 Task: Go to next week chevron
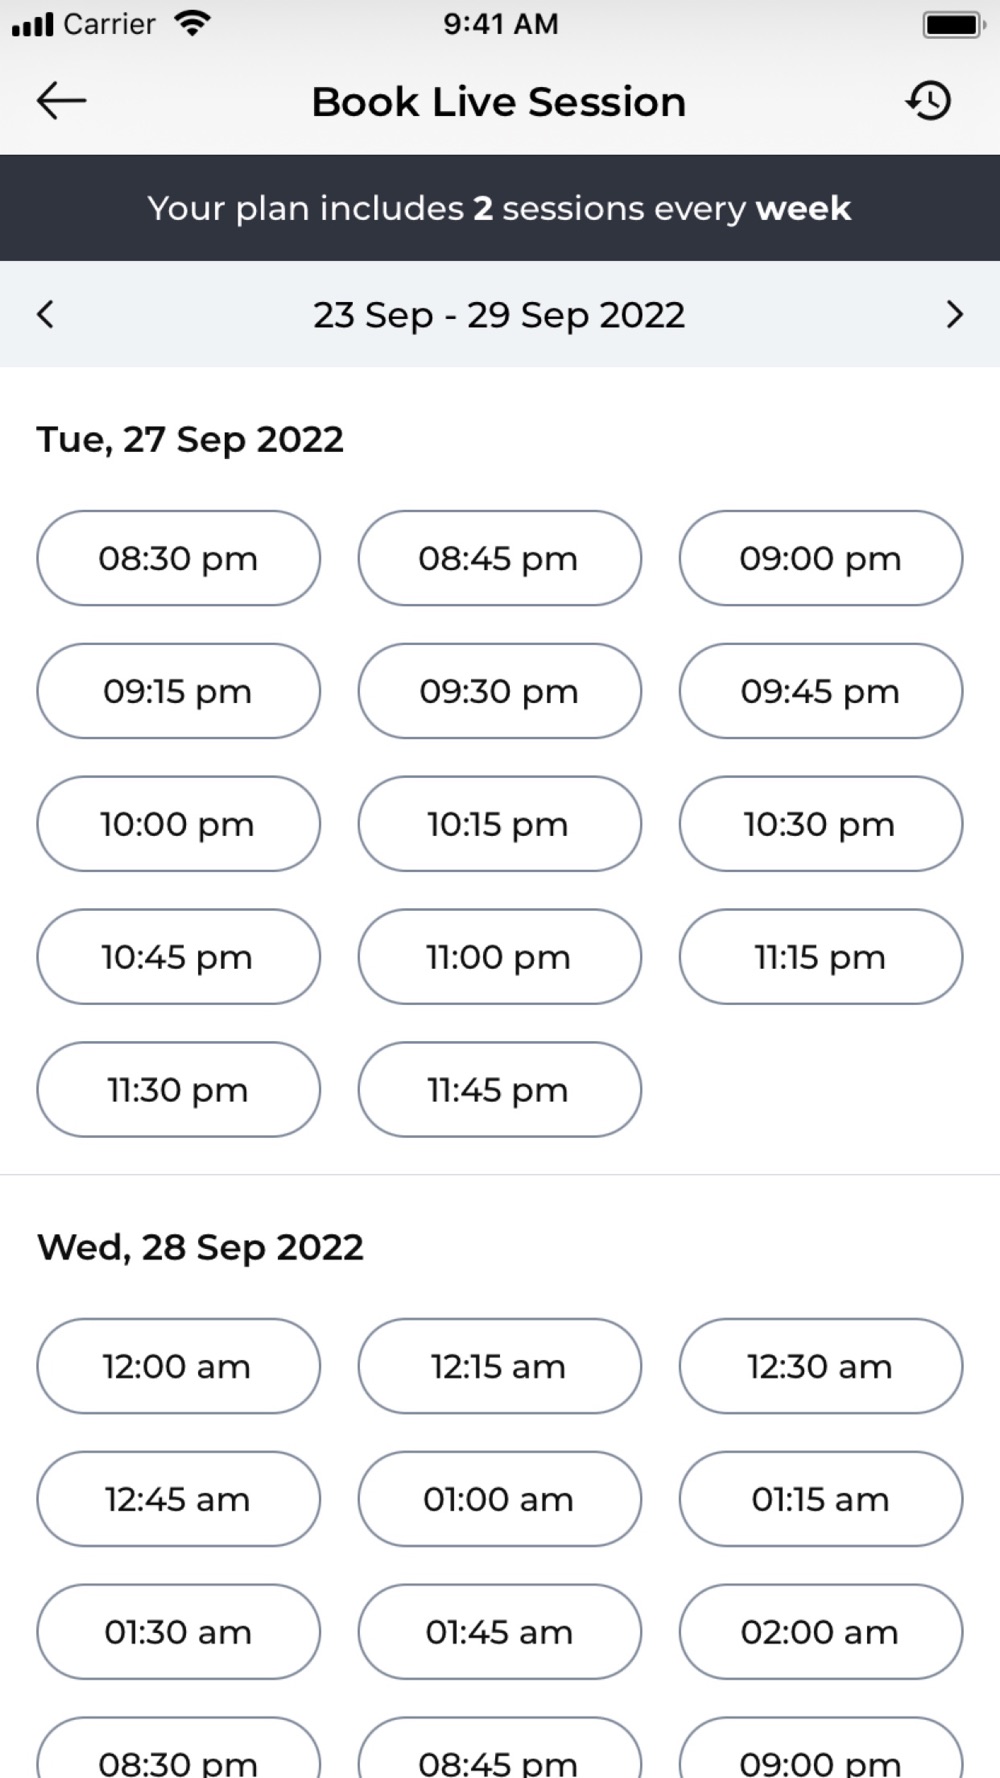click(954, 314)
